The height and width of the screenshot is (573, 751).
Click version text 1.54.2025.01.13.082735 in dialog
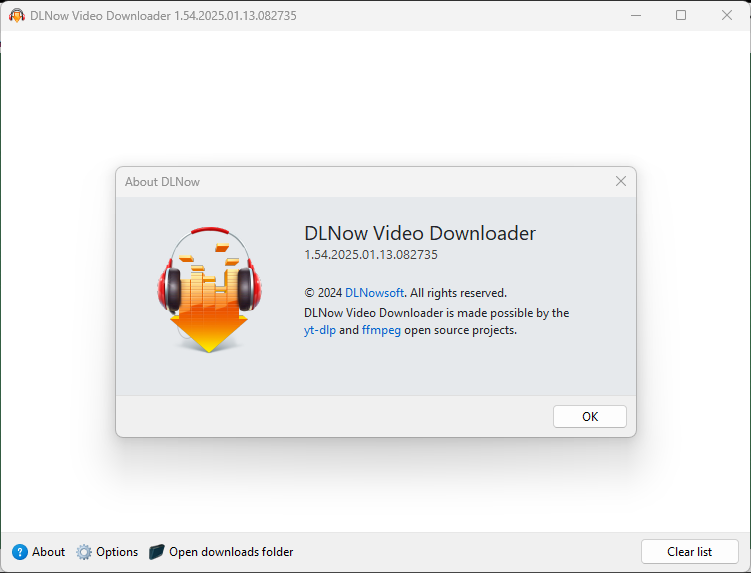tap(371, 254)
